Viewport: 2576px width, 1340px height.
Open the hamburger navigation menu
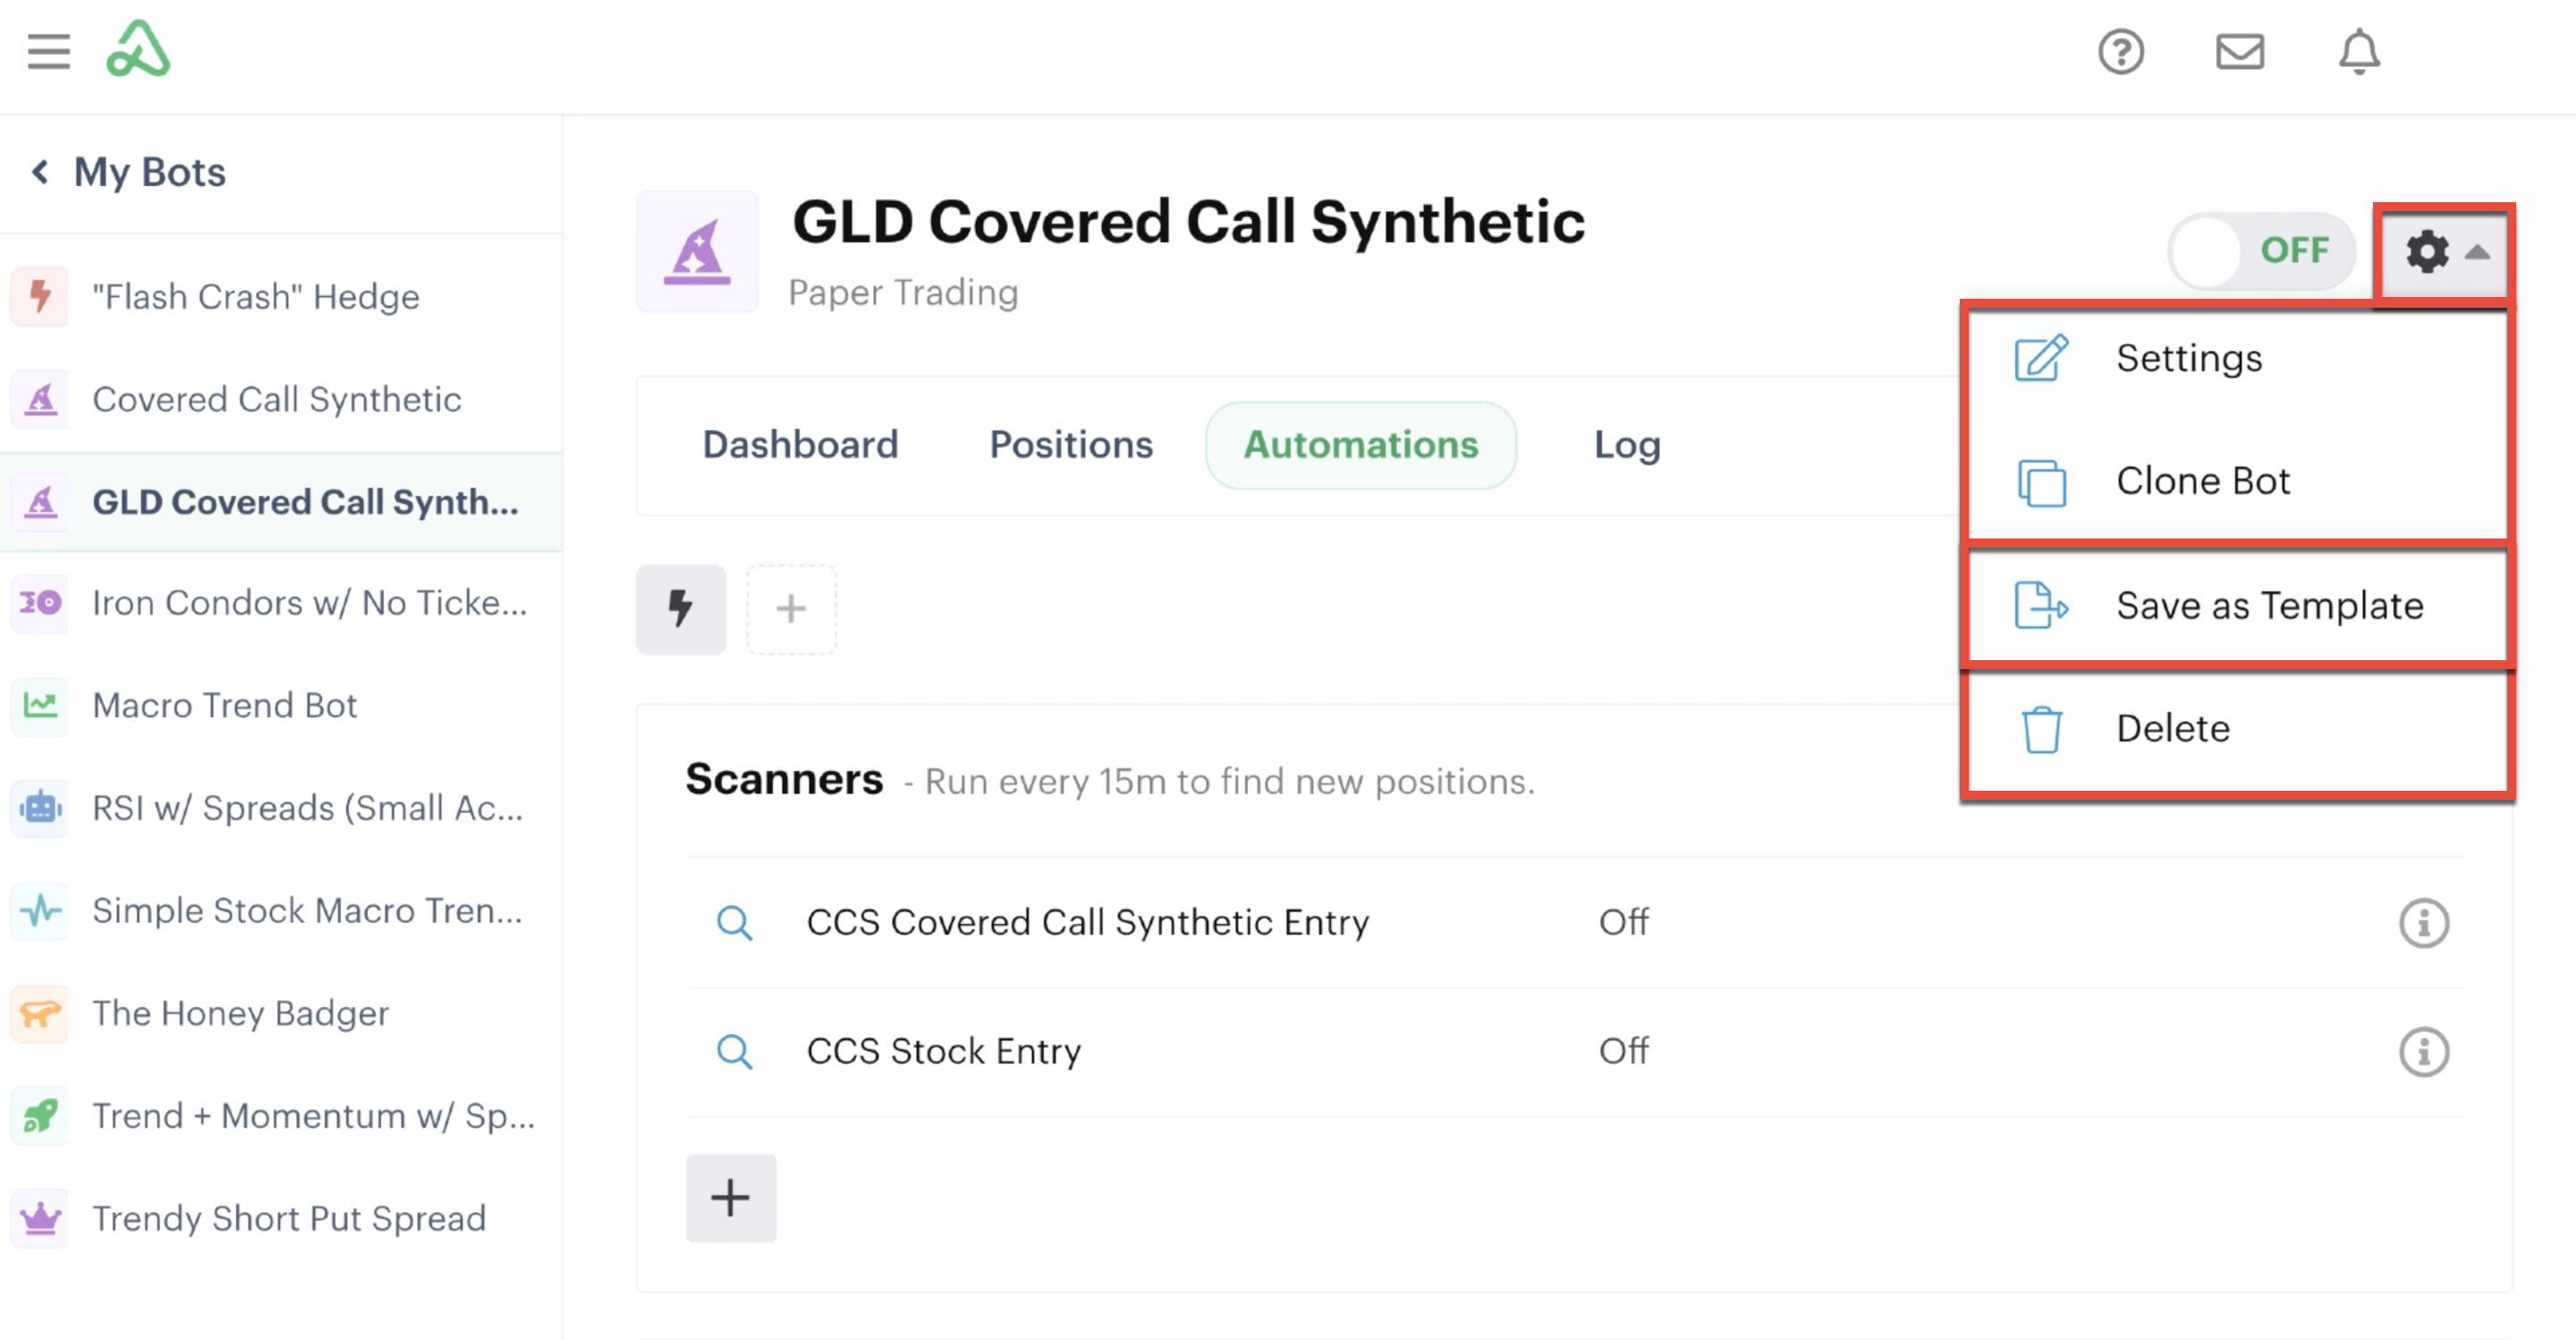[x=48, y=51]
